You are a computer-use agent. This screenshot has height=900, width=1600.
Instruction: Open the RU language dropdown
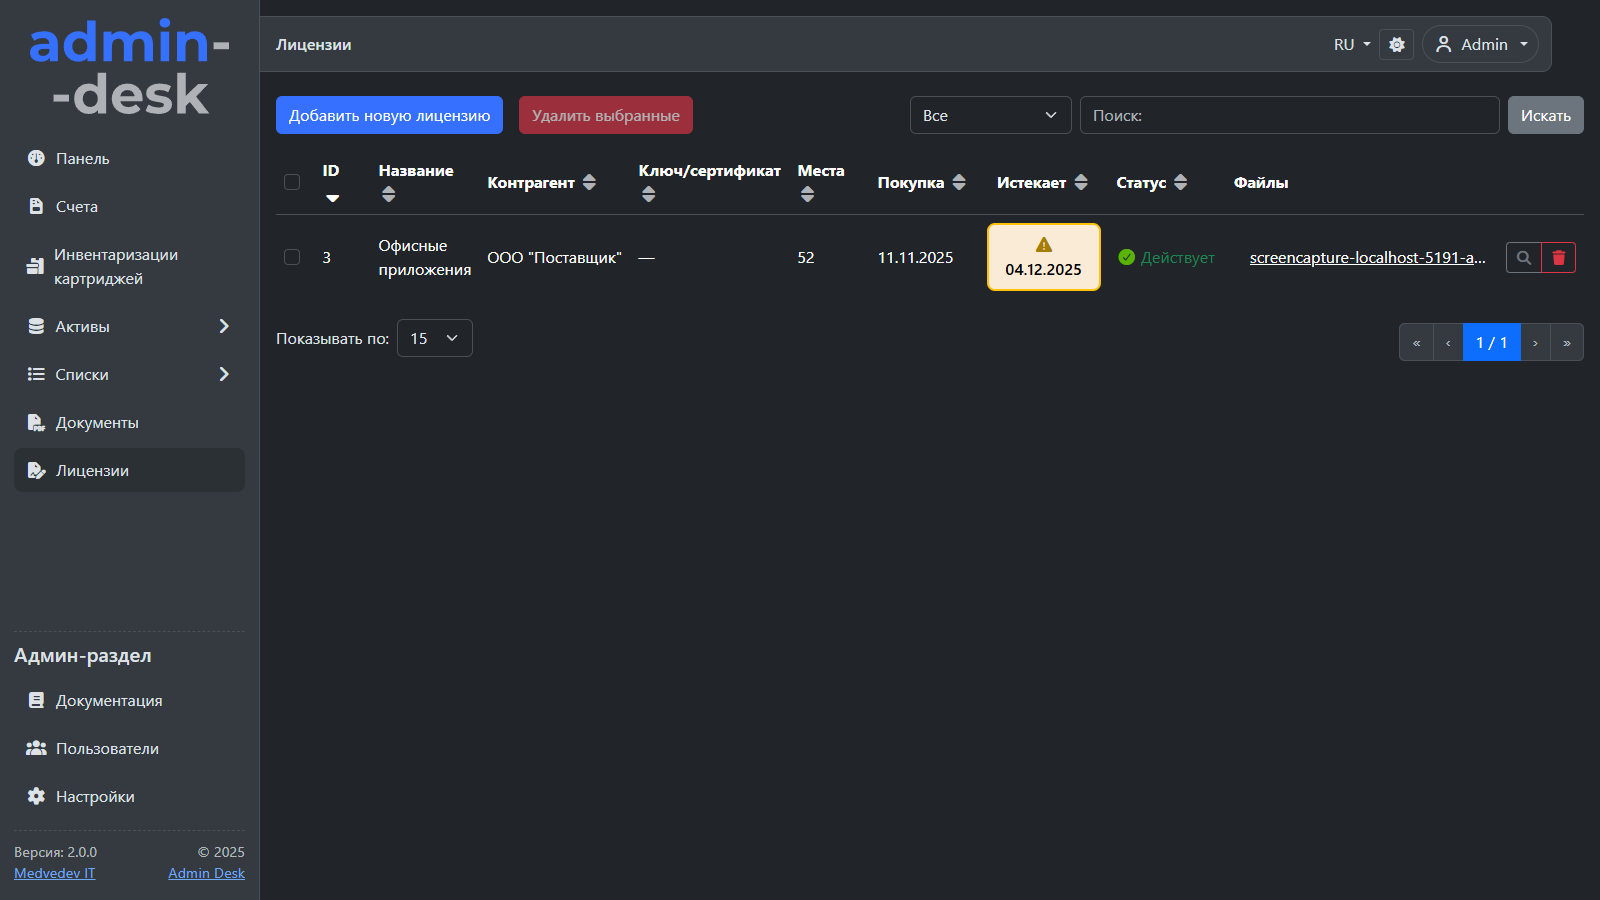click(1351, 45)
